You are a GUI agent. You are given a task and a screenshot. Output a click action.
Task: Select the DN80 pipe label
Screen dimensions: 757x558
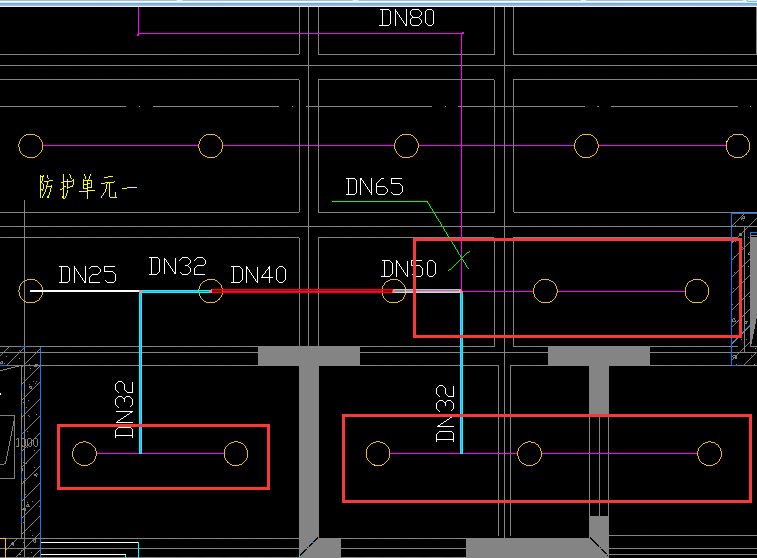[407, 18]
